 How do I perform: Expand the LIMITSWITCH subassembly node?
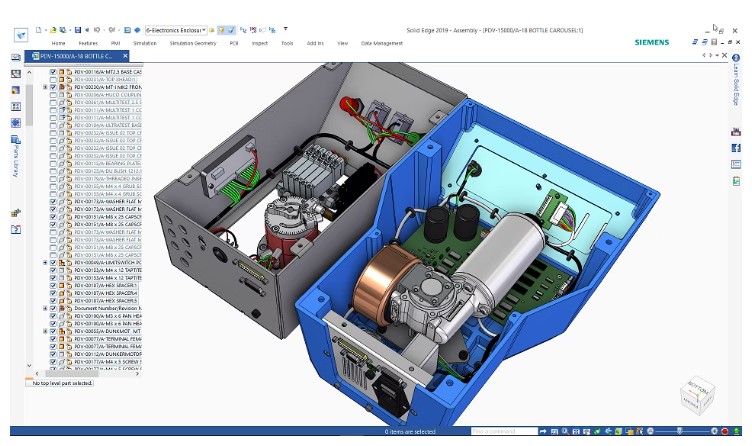pyautogui.click(x=46, y=263)
